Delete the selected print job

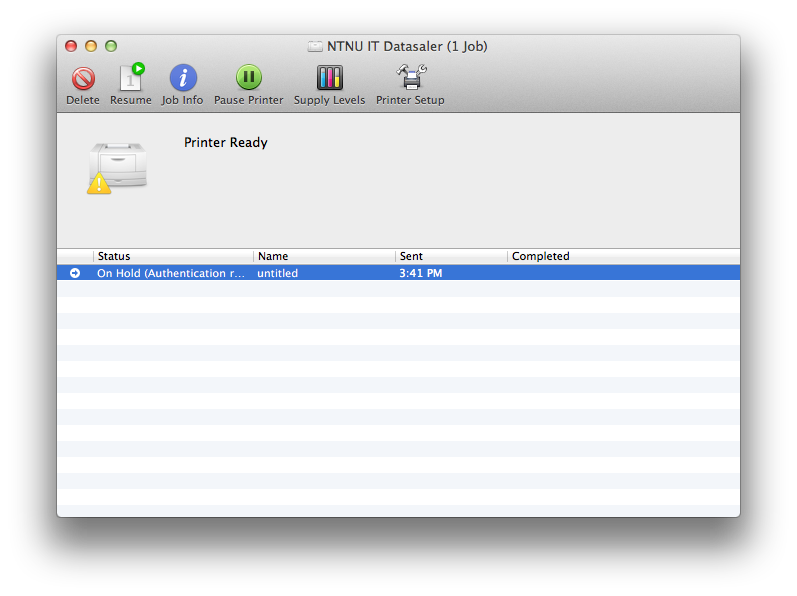coord(83,85)
